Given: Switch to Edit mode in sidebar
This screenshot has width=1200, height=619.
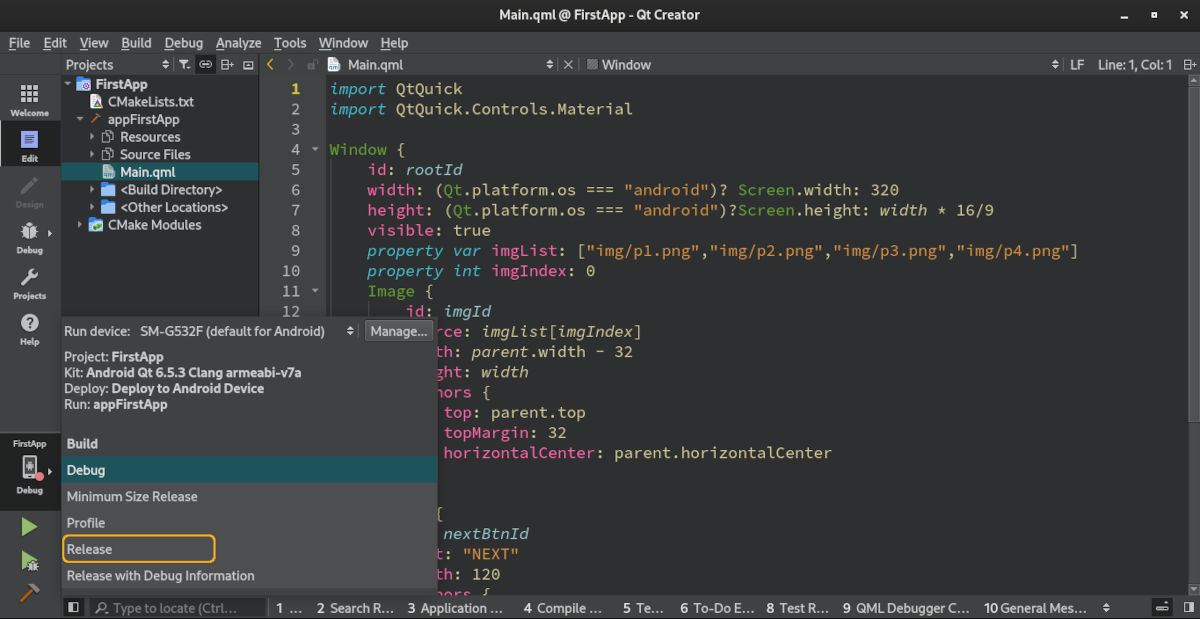Looking at the screenshot, I should pos(29,146).
